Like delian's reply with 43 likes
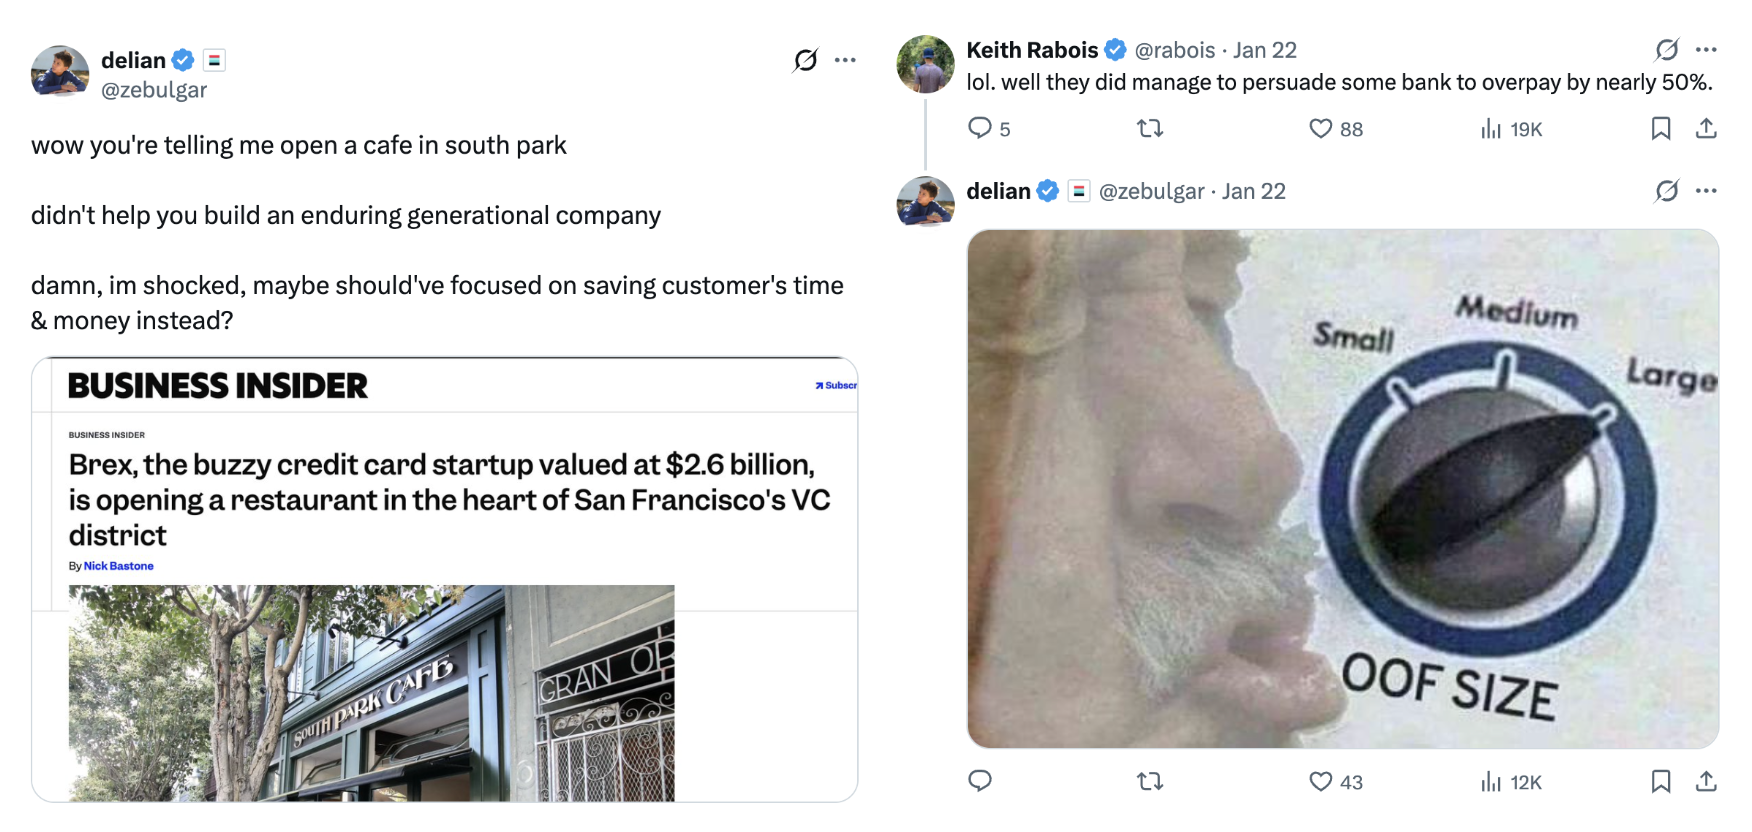 tap(1321, 781)
